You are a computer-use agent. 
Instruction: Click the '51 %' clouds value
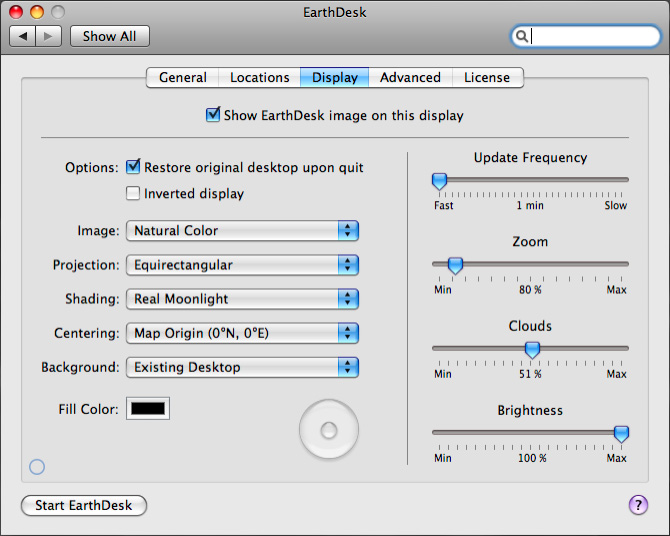(530, 374)
